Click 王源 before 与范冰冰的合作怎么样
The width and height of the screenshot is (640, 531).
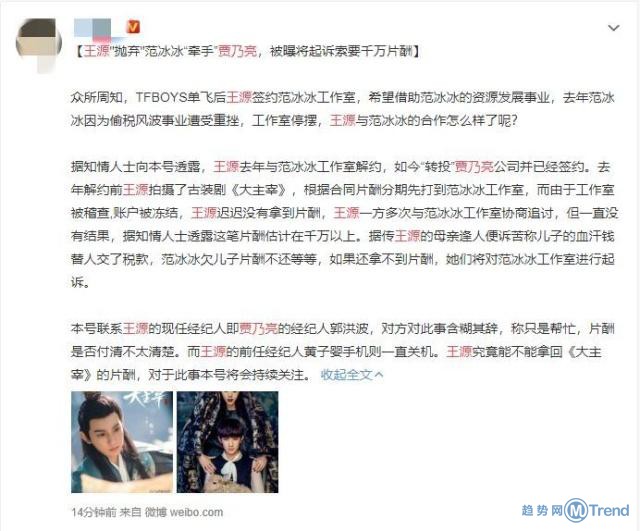pyautogui.click(x=343, y=121)
